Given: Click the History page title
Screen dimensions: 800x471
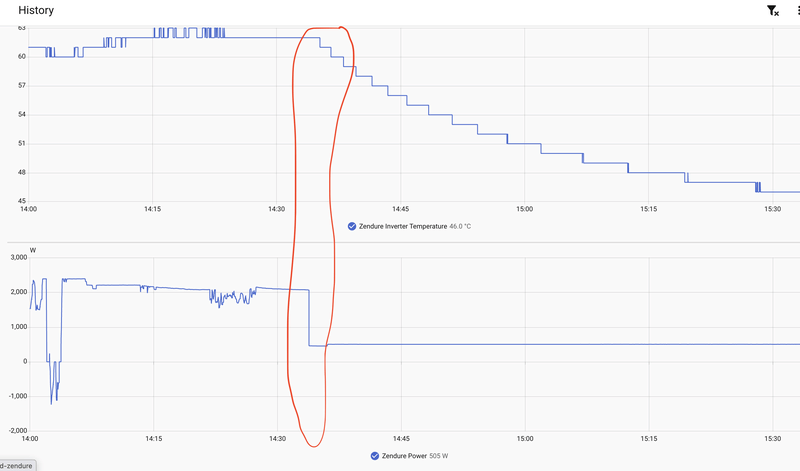Looking at the screenshot, I should [x=36, y=10].
